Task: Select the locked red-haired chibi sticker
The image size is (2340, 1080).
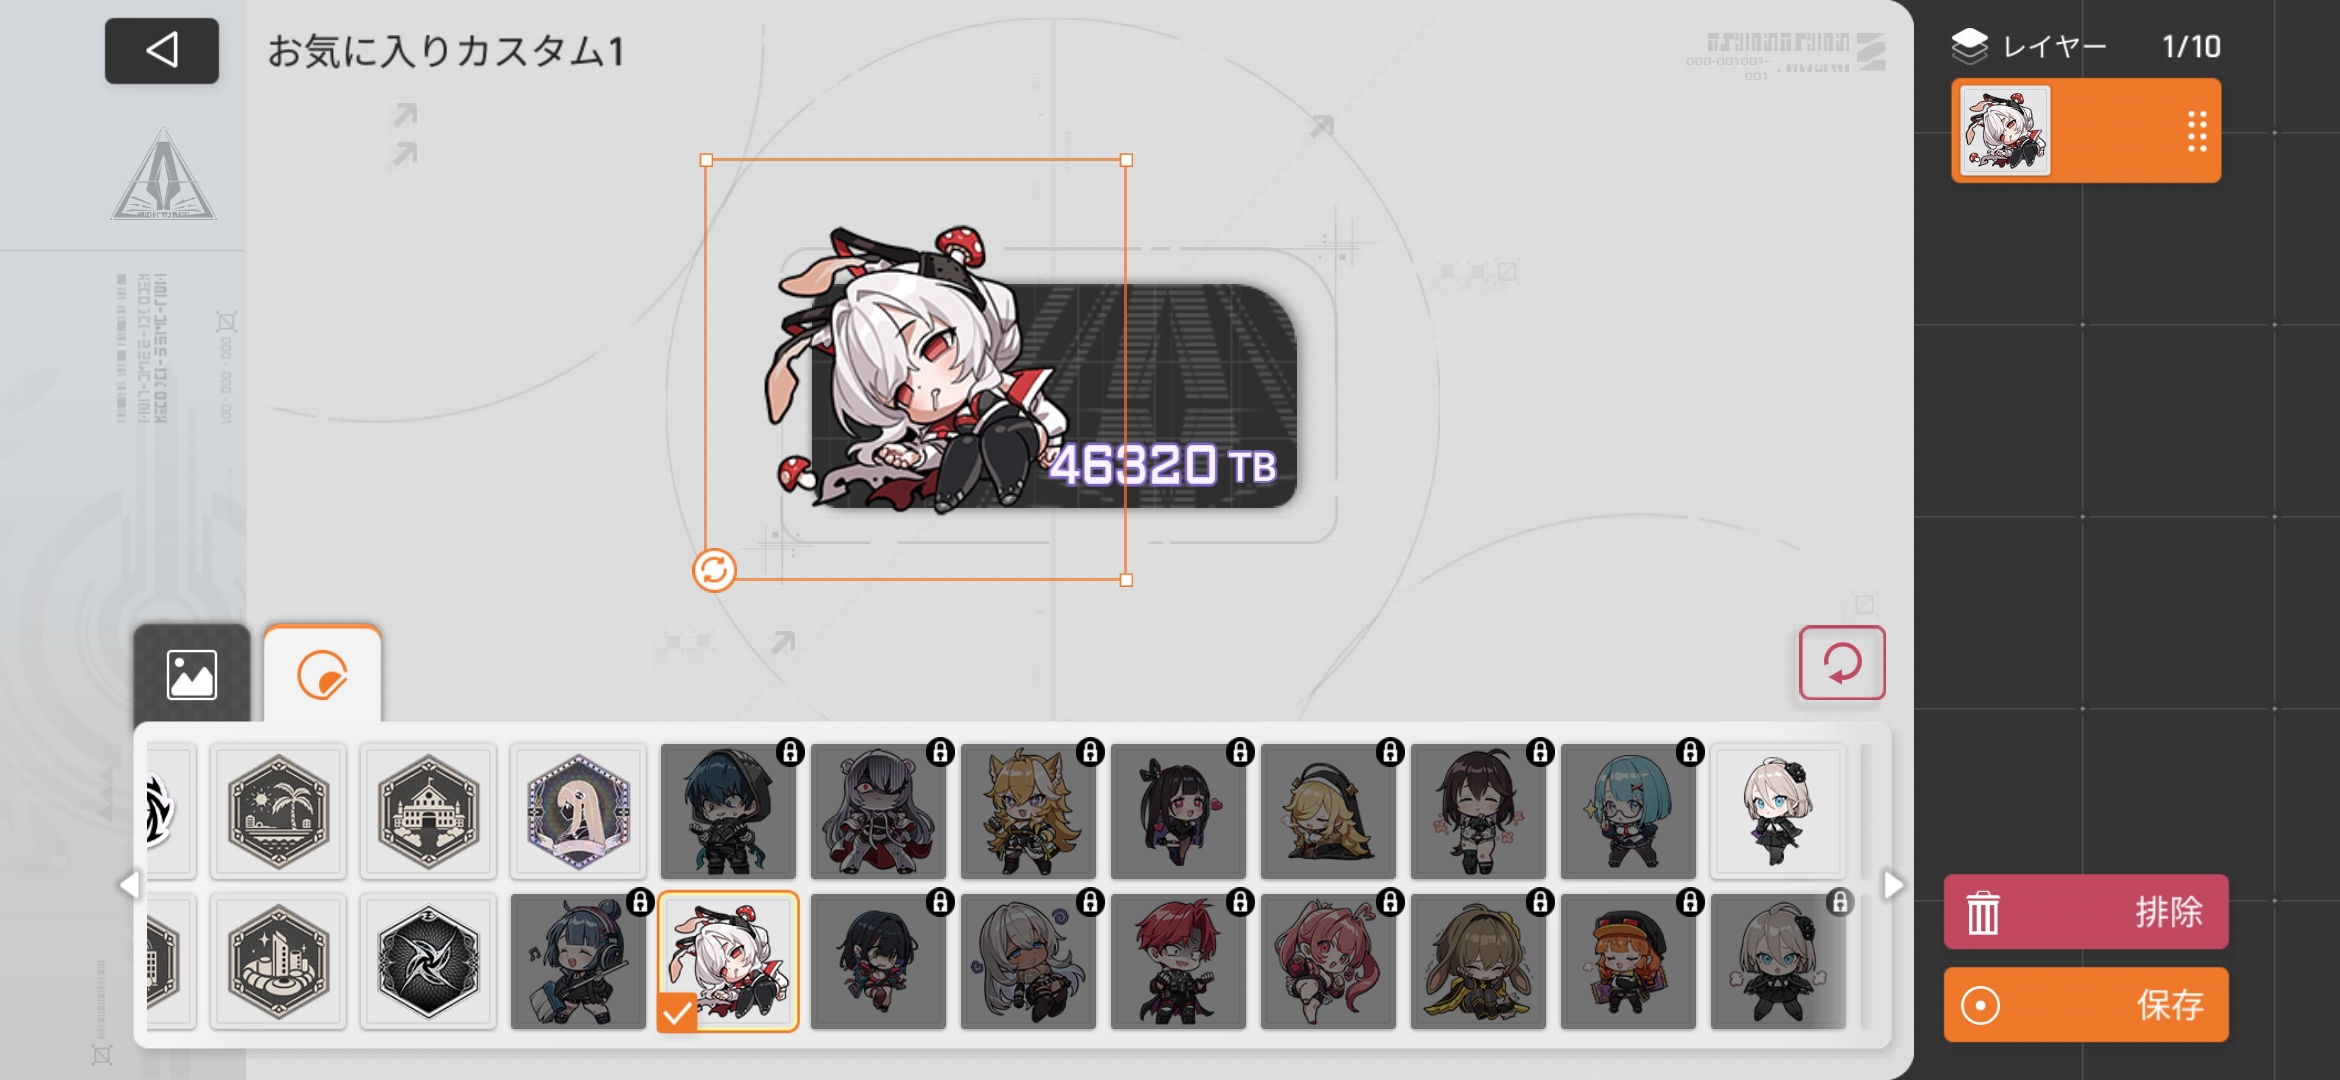Action: [x=1178, y=961]
